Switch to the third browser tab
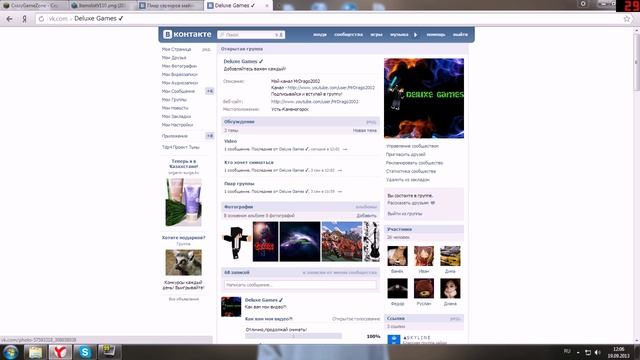 (169, 6)
